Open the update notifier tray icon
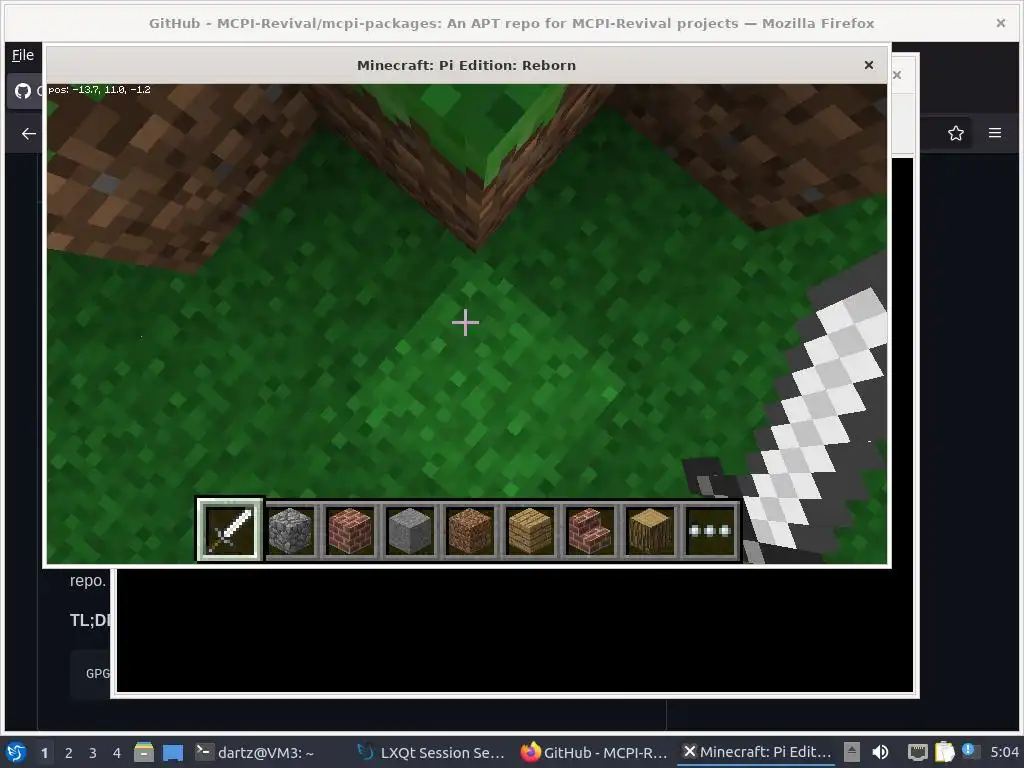This screenshot has height=768, width=1024. pos(969,750)
